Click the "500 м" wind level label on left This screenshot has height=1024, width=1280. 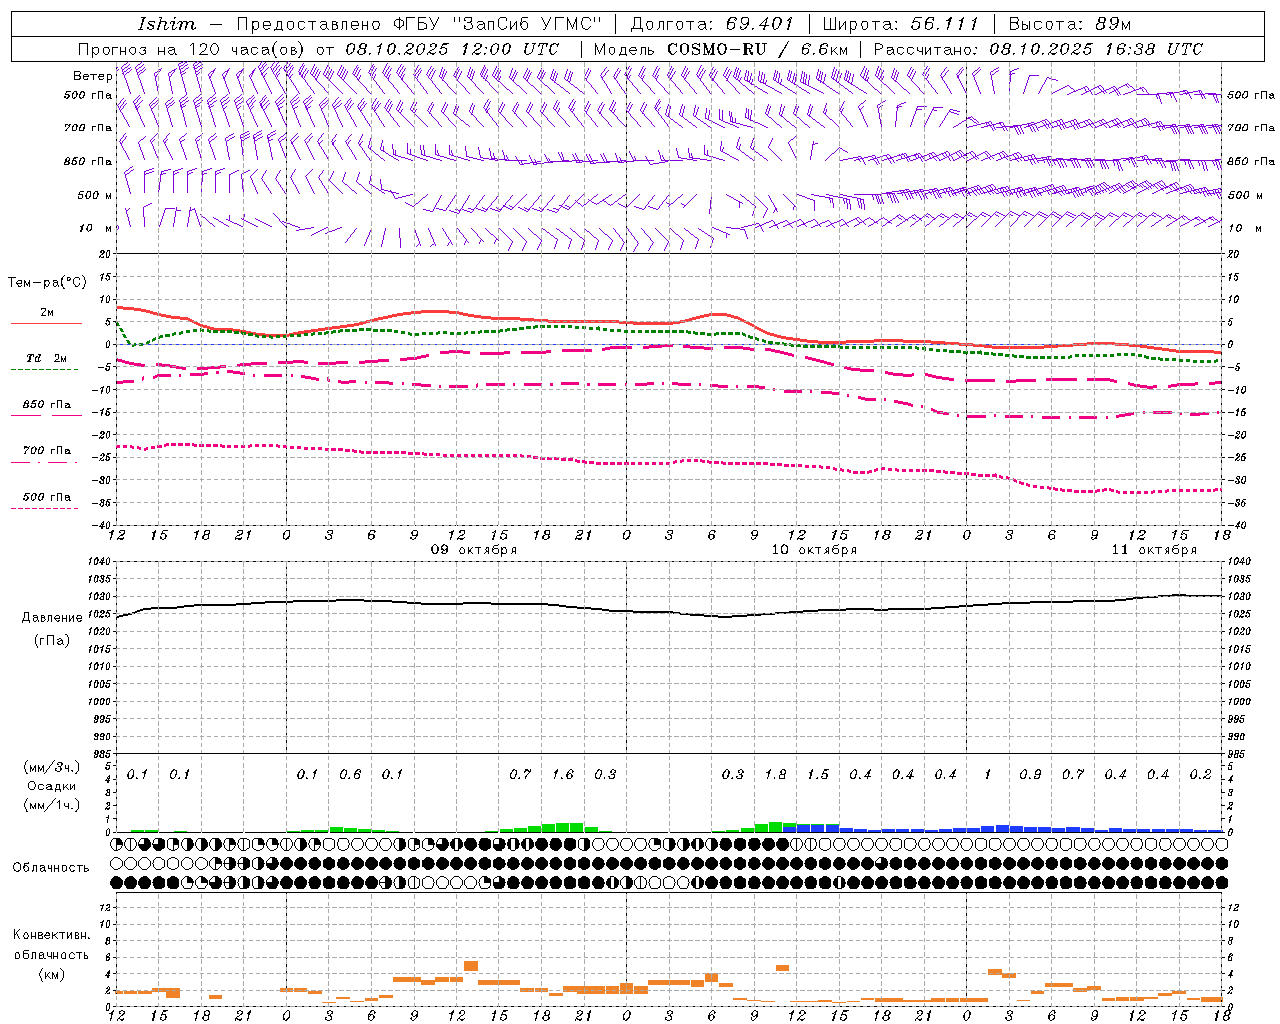[x=95, y=195]
